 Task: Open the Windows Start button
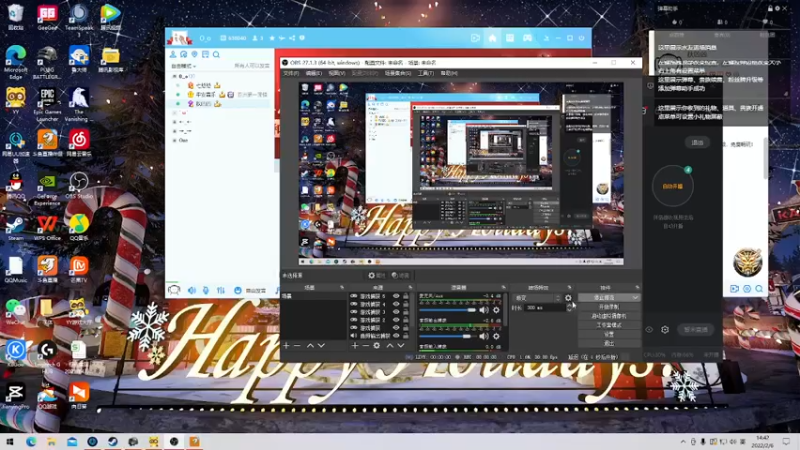(x=10, y=442)
